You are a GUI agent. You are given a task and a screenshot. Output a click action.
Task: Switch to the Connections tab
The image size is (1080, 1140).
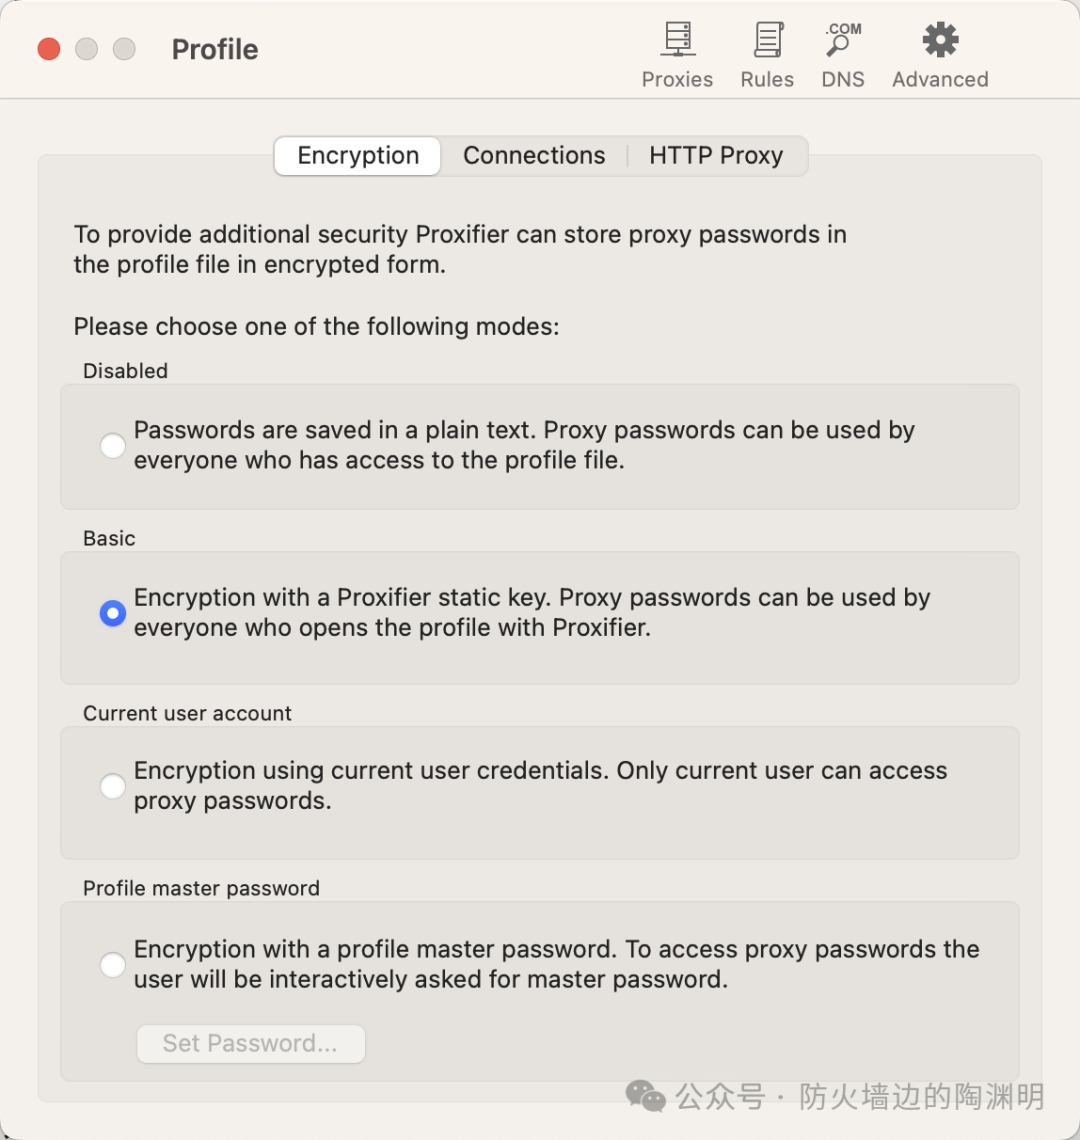point(534,156)
